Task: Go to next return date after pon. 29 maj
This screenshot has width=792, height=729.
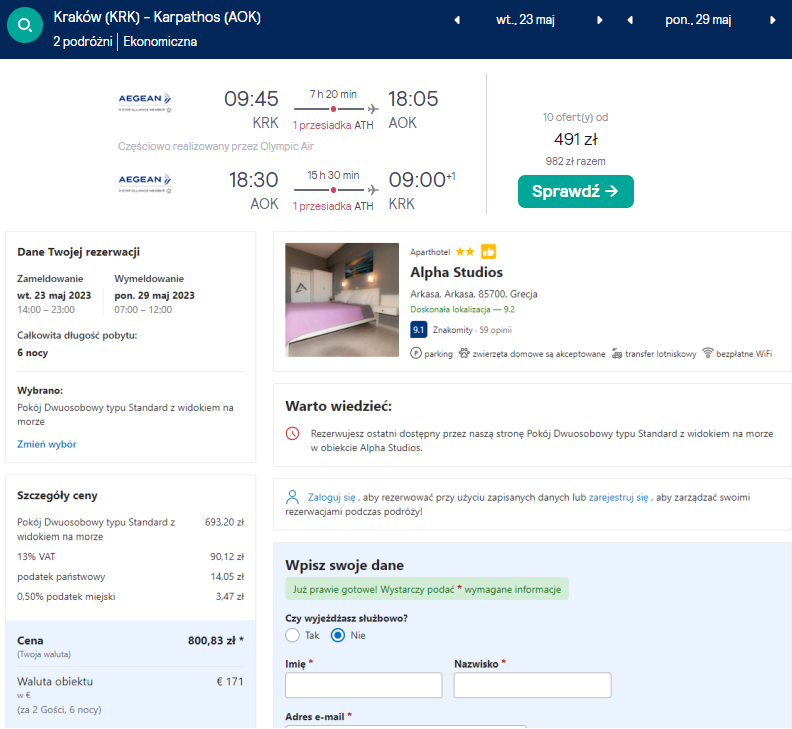Action: click(x=772, y=20)
